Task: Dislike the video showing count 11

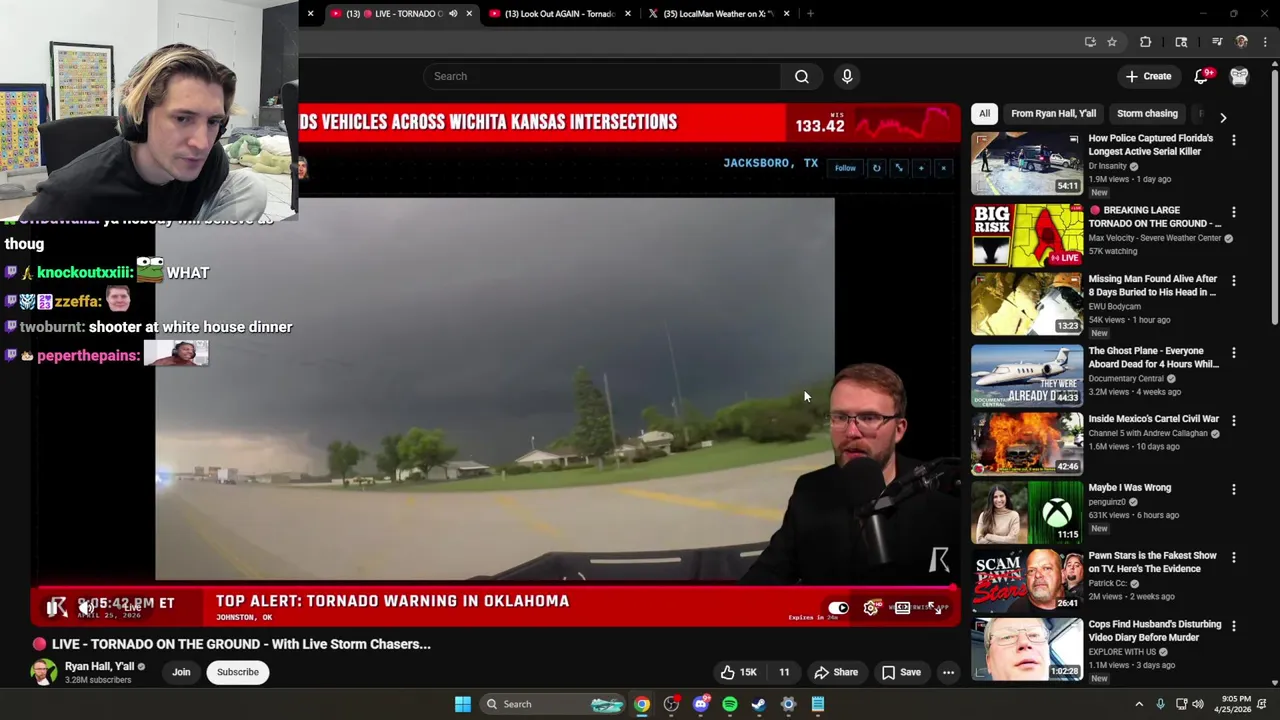Action: [x=784, y=672]
